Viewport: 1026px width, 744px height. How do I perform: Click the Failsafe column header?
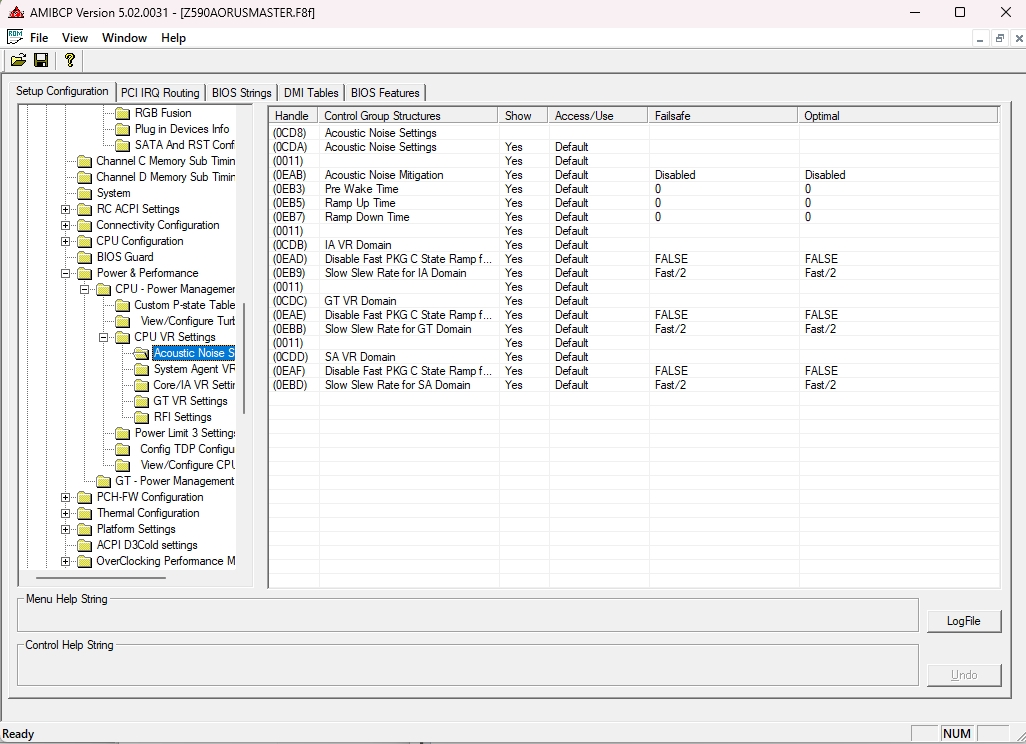coord(723,116)
